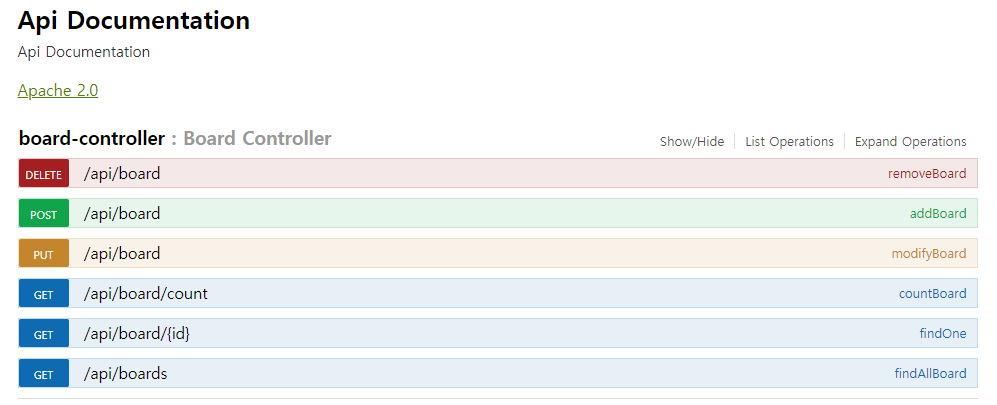Click the removeBoard operation name
The width and height of the screenshot is (997, 405).
tap(927, 174)
